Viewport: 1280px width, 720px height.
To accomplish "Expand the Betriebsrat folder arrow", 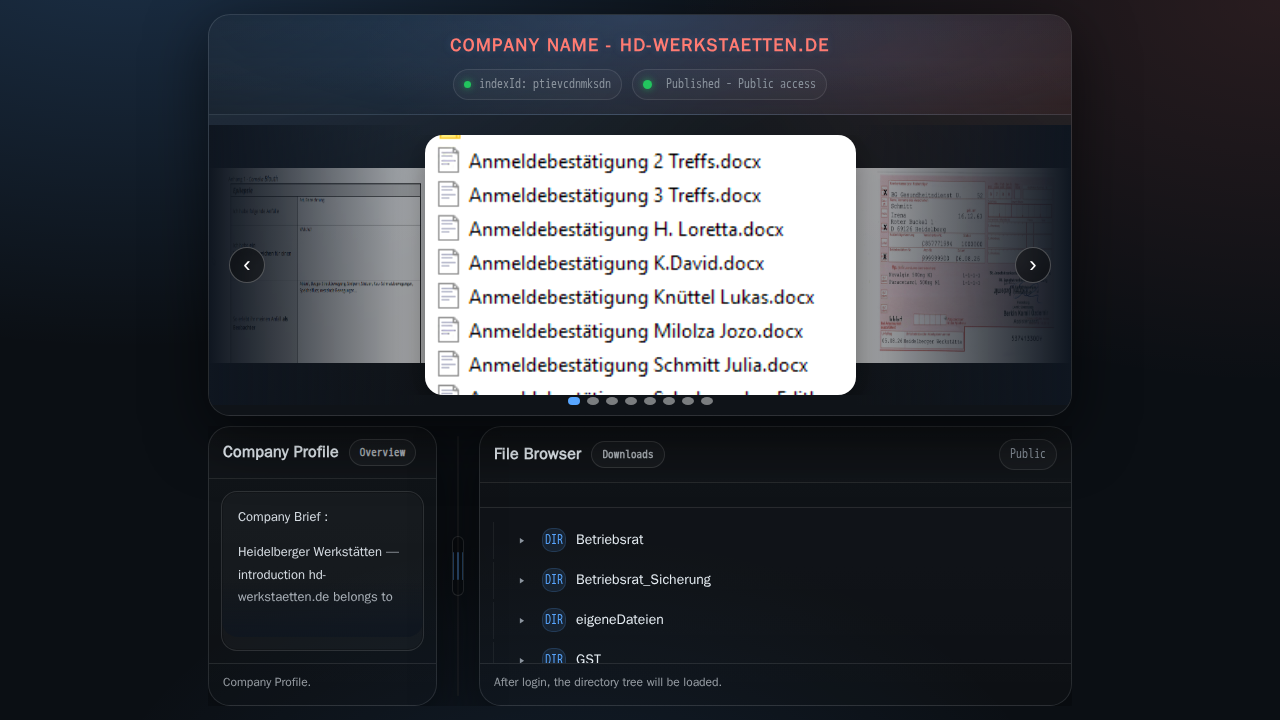I will click(x=522, y=540).
